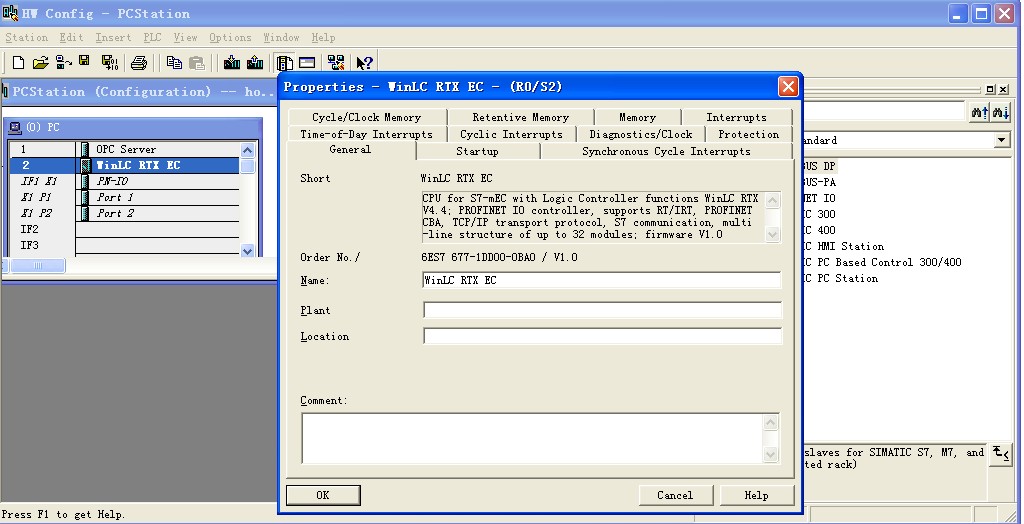Click Comment box scroll-down arrow
This screenshot has width=1024, height=524.
(x=771, y=454)
